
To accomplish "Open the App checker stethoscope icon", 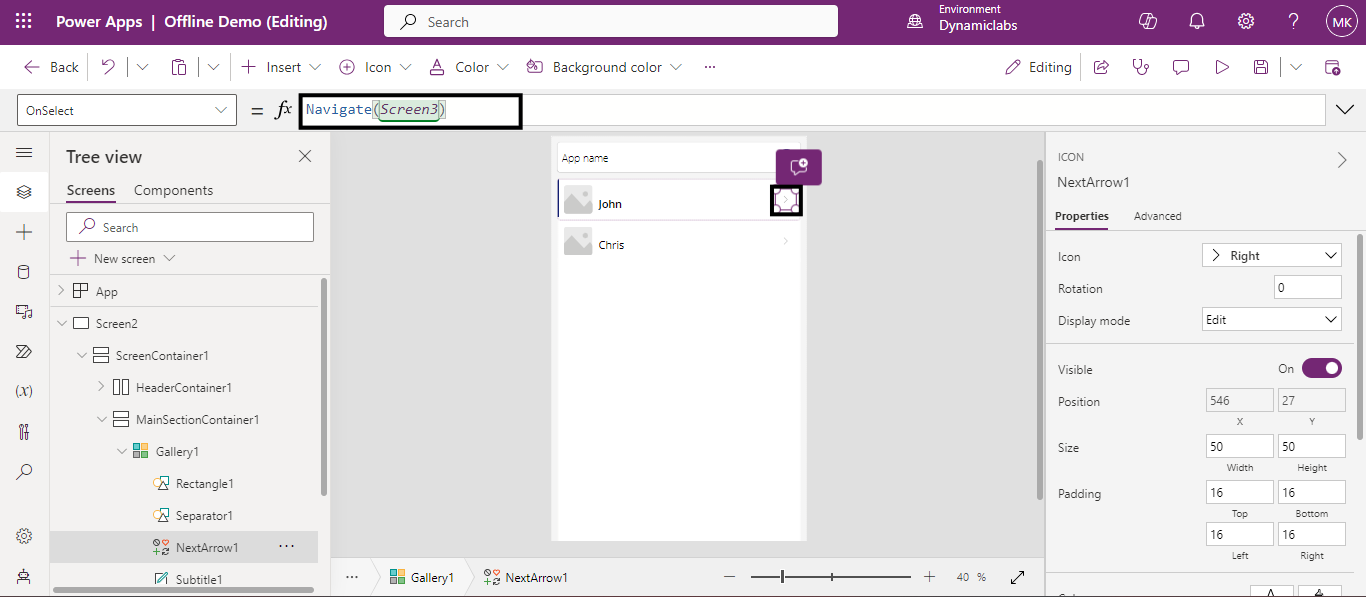I will tap(1140, 67).
